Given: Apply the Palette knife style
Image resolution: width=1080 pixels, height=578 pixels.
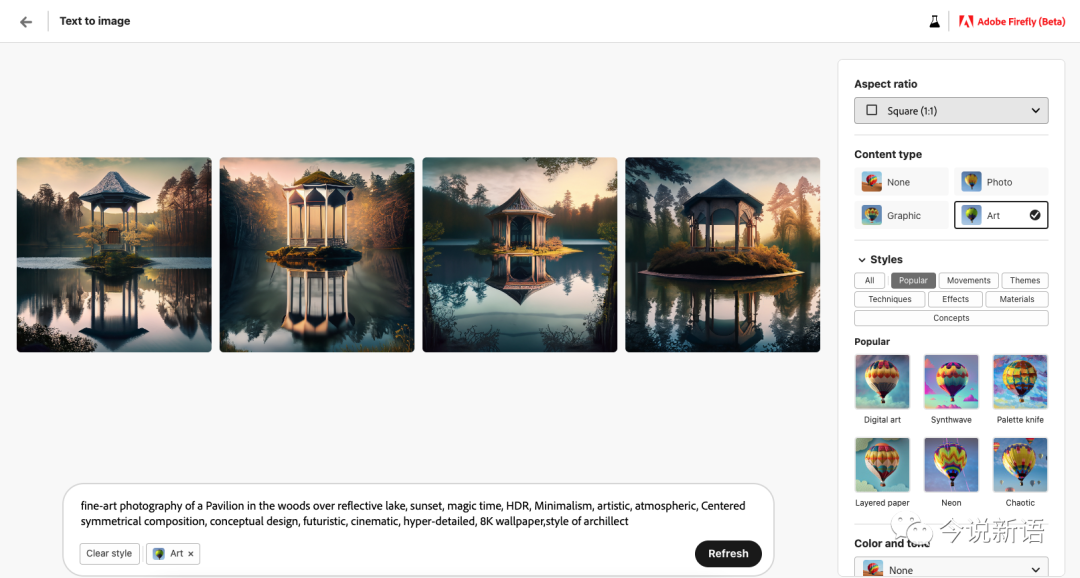Looking at the screenshot, I should tap(1020, 382).
